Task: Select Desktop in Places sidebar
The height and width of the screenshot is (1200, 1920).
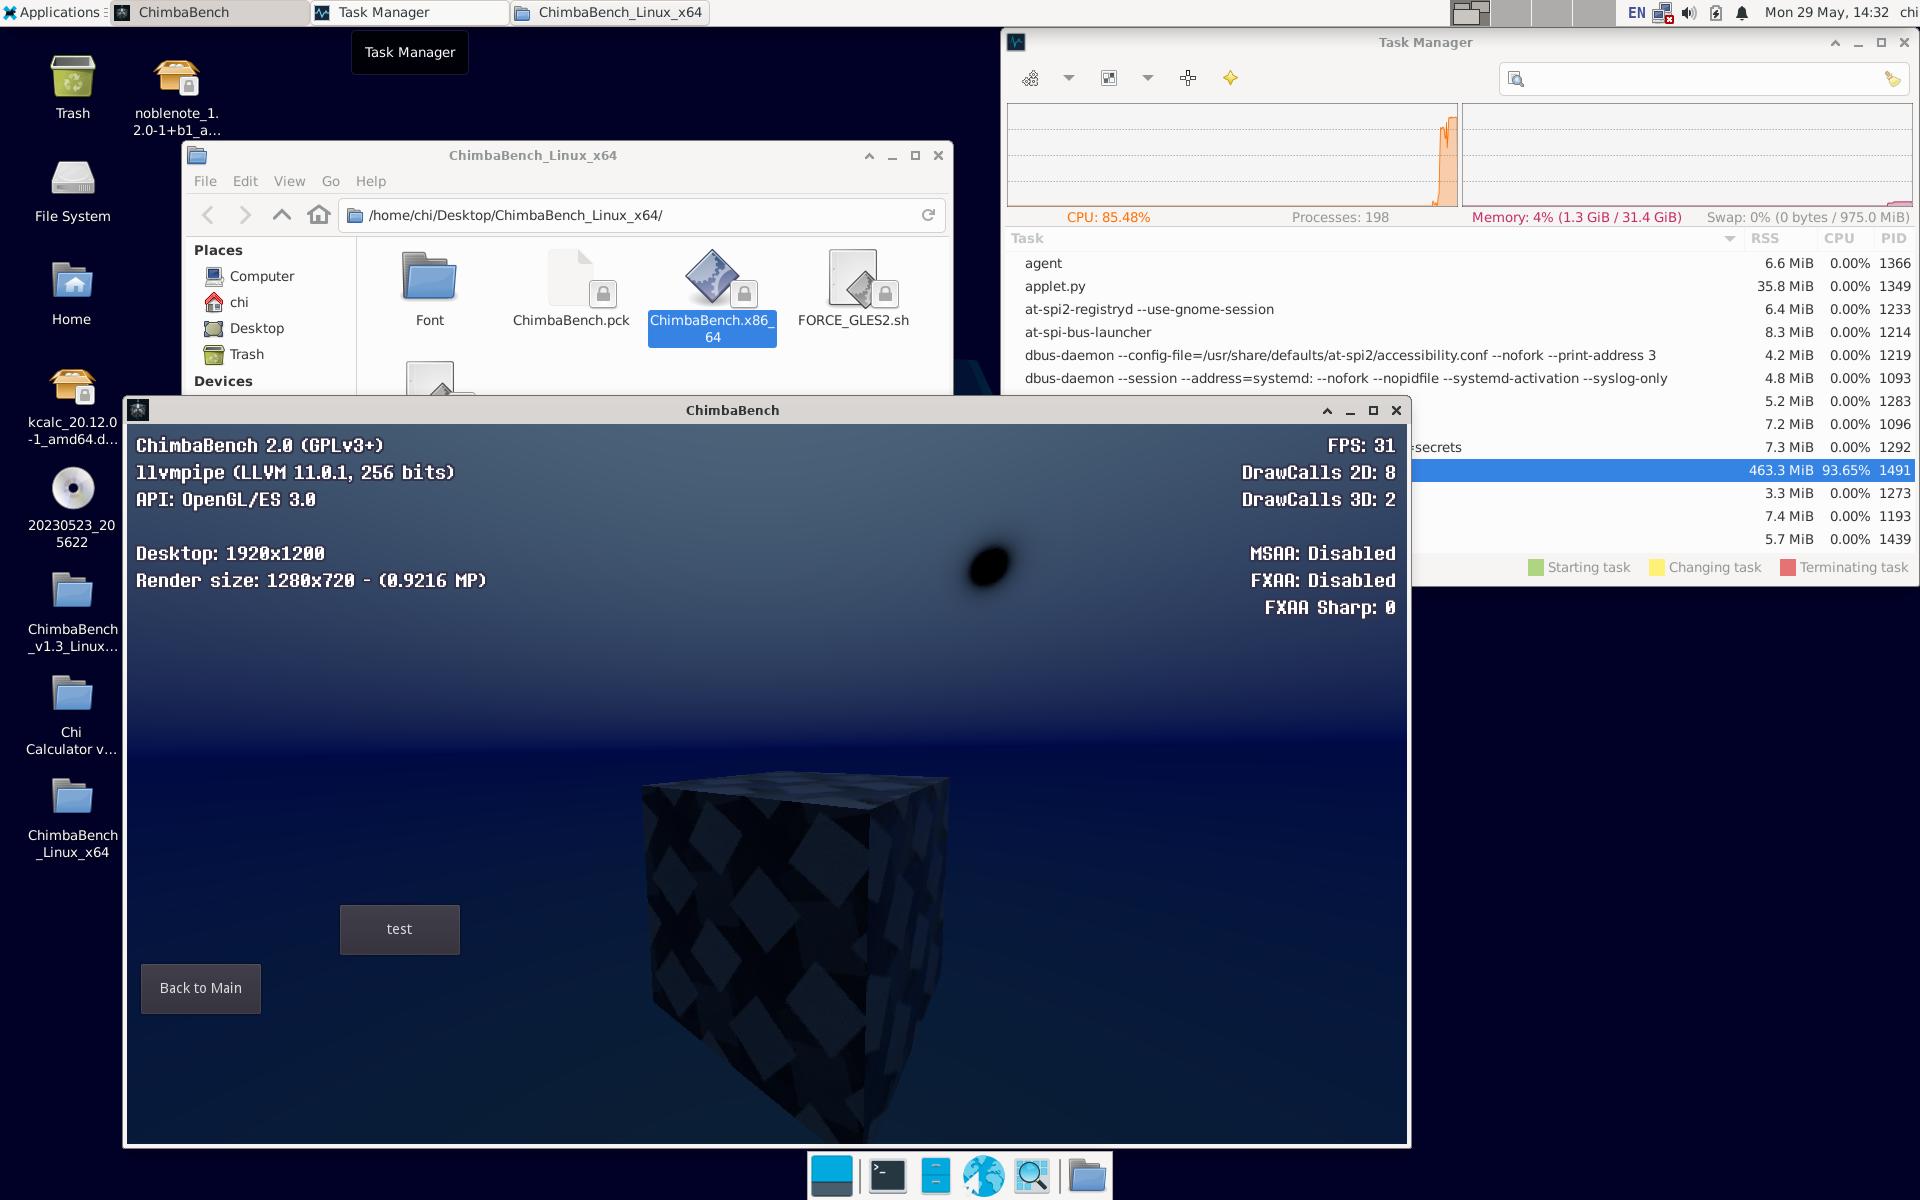Action: click(x=256, y=328)
